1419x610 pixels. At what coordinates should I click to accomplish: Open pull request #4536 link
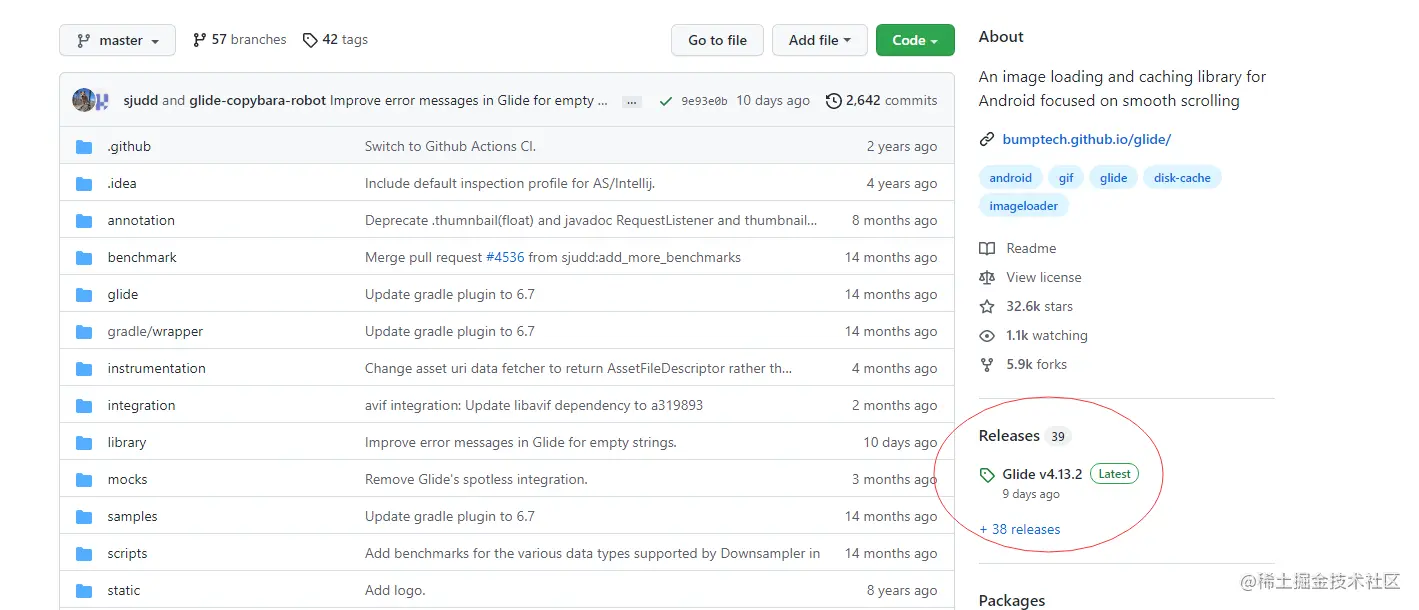click(505, 257)
